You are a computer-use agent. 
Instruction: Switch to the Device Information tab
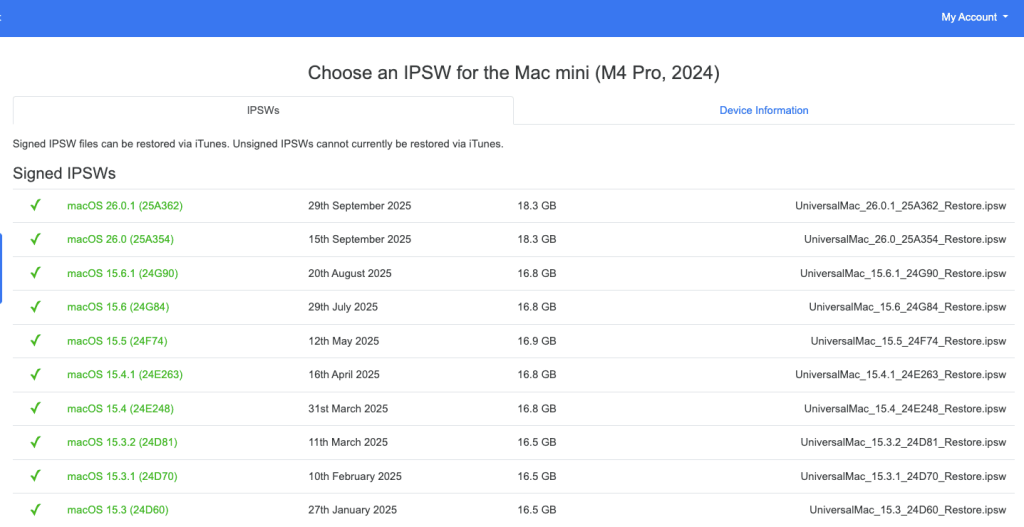click(764, 110)
